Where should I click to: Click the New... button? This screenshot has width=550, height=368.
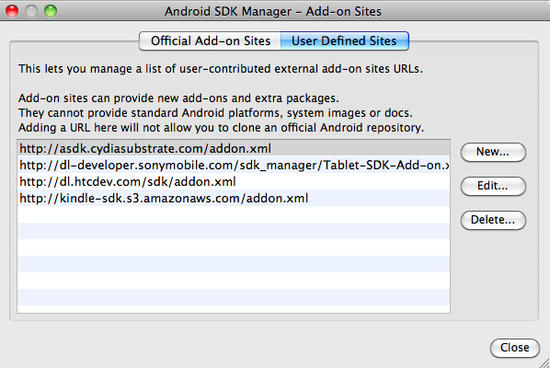click(493, 152)
